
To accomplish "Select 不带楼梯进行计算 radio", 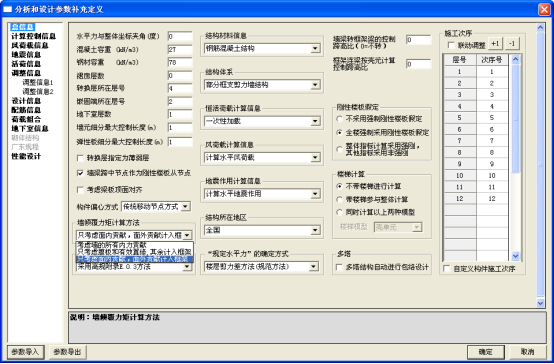I will pyautogui.click(x=339, y=186).
